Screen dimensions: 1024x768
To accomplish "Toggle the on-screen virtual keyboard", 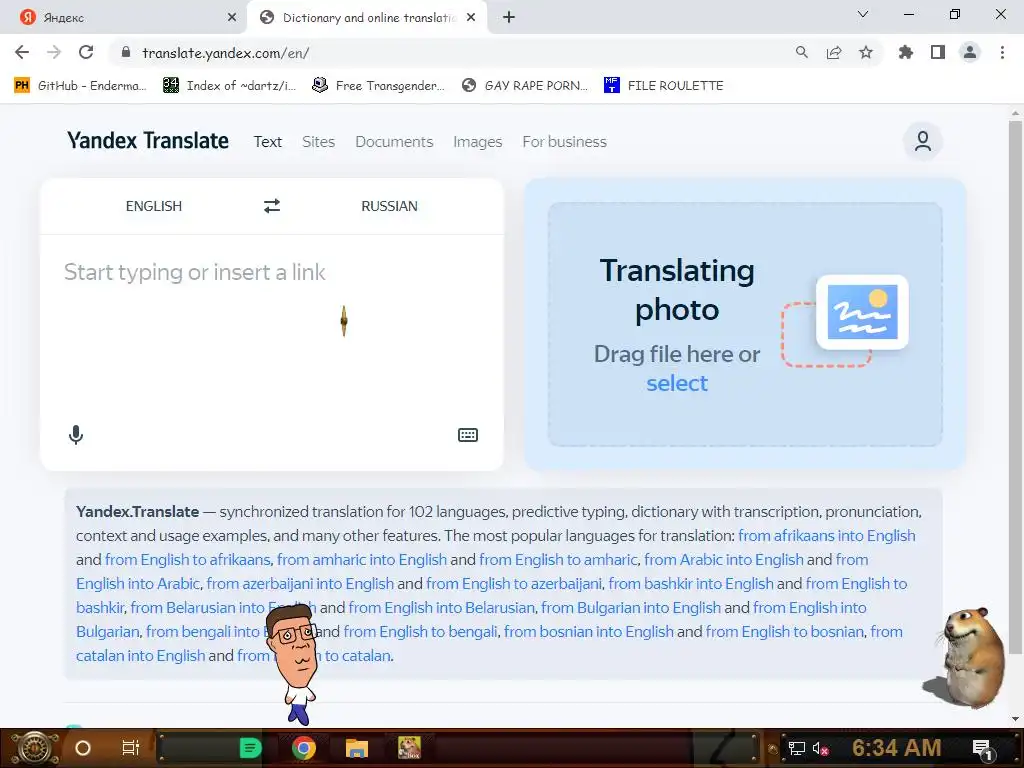I will coord(468,435).
